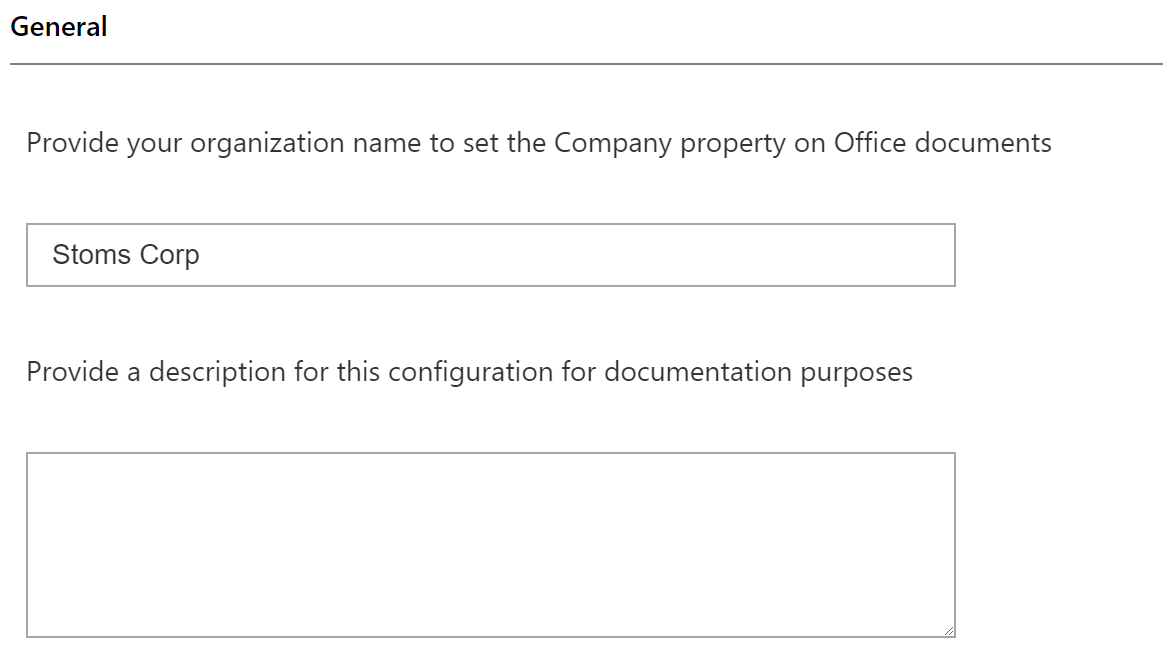Click the word "Provide" in the organization label

(73, 142)
